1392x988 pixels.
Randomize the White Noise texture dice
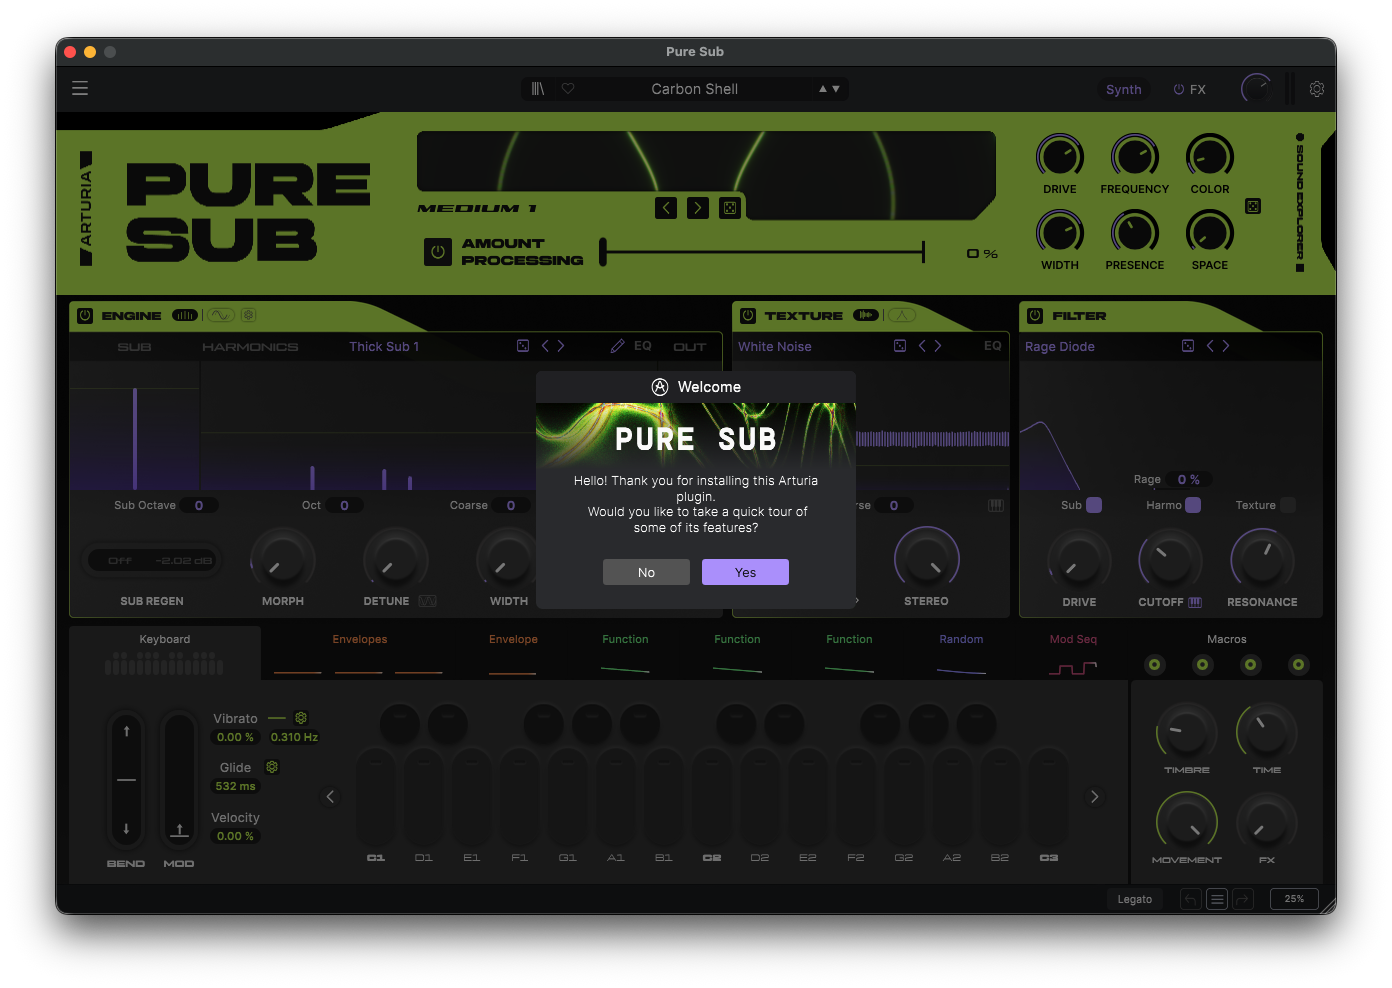[x=900, y=346]
